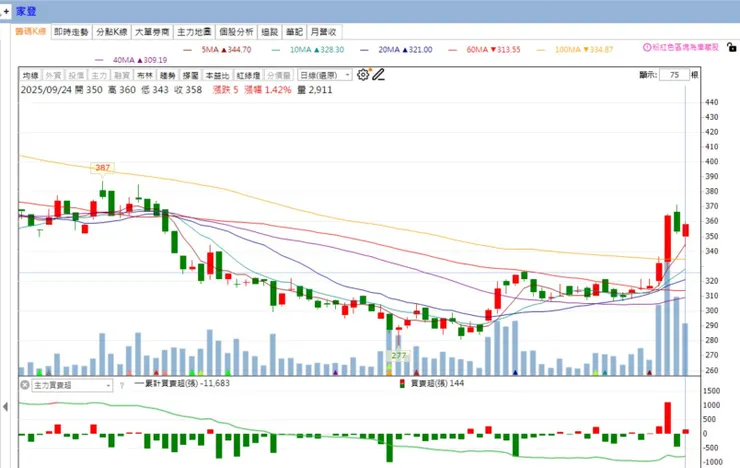Open the tab between 個股分析 and 筆記
Viewport: 740px width, 468px height.
point(269,32)
